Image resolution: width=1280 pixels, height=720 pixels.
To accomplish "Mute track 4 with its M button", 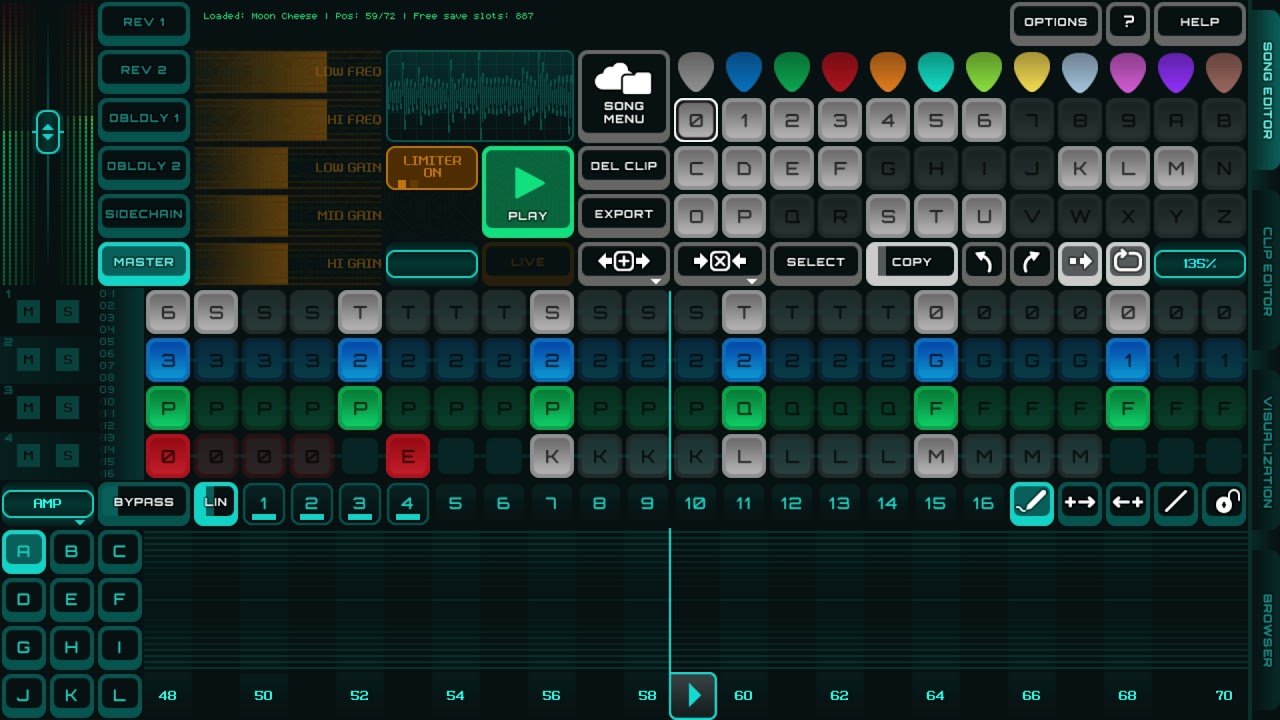I will (x=28, y=456).
